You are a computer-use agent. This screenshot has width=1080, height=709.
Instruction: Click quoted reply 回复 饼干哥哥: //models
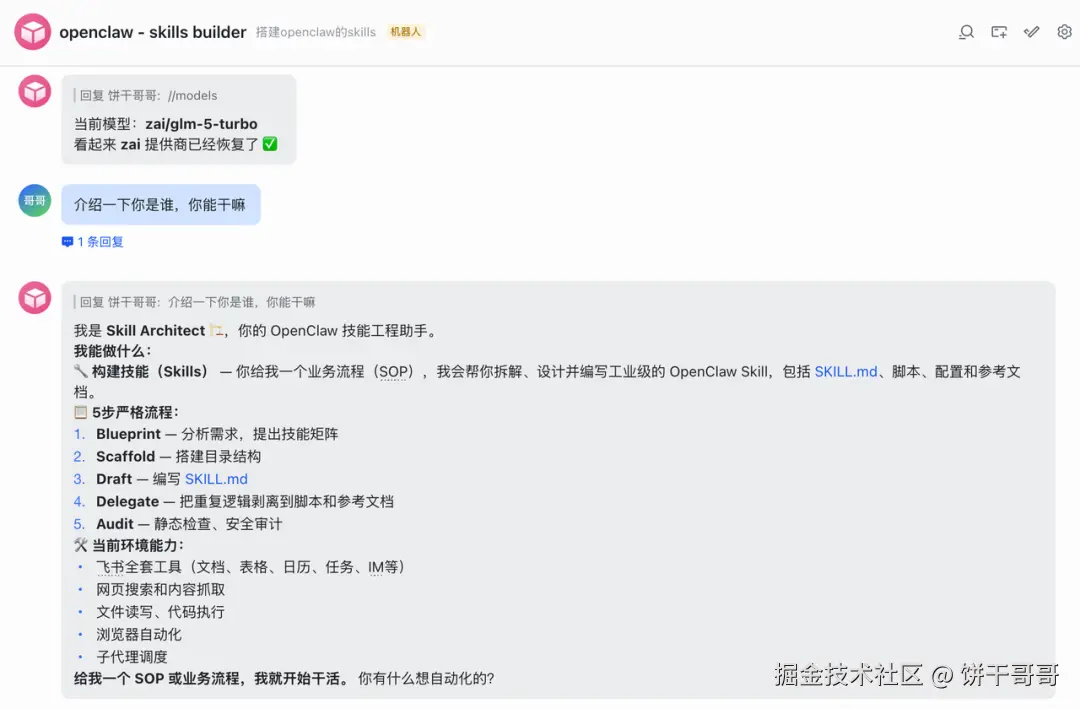tap(148, 96)
